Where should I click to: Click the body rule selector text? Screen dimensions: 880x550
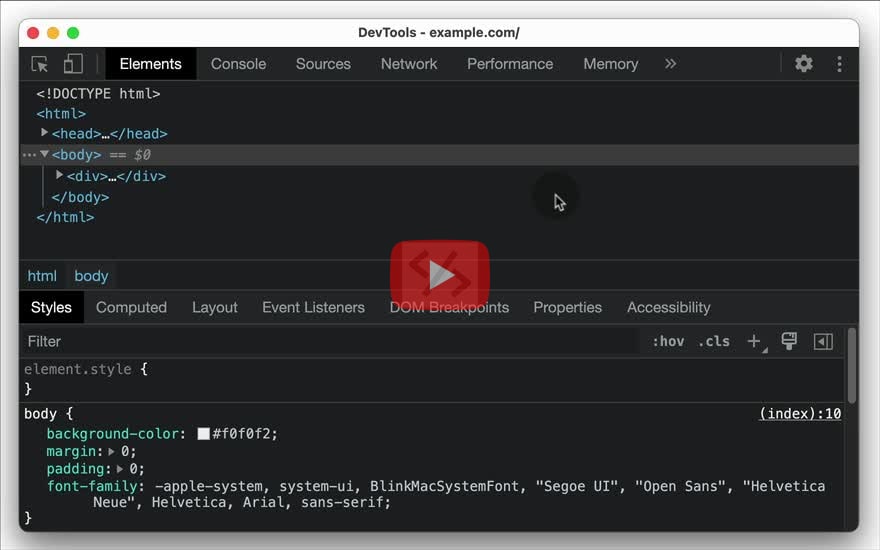click(40, 414)
